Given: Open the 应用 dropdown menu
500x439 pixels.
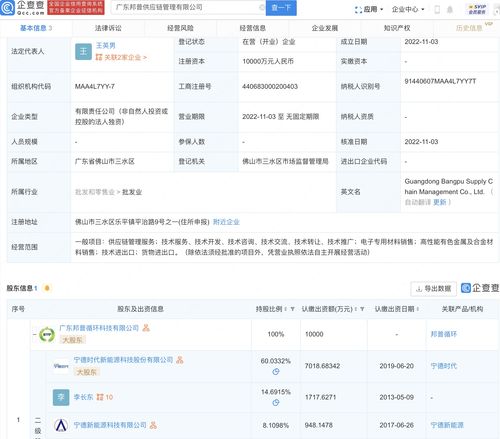Looking at the screenshot, I should (x=369, y=10).
